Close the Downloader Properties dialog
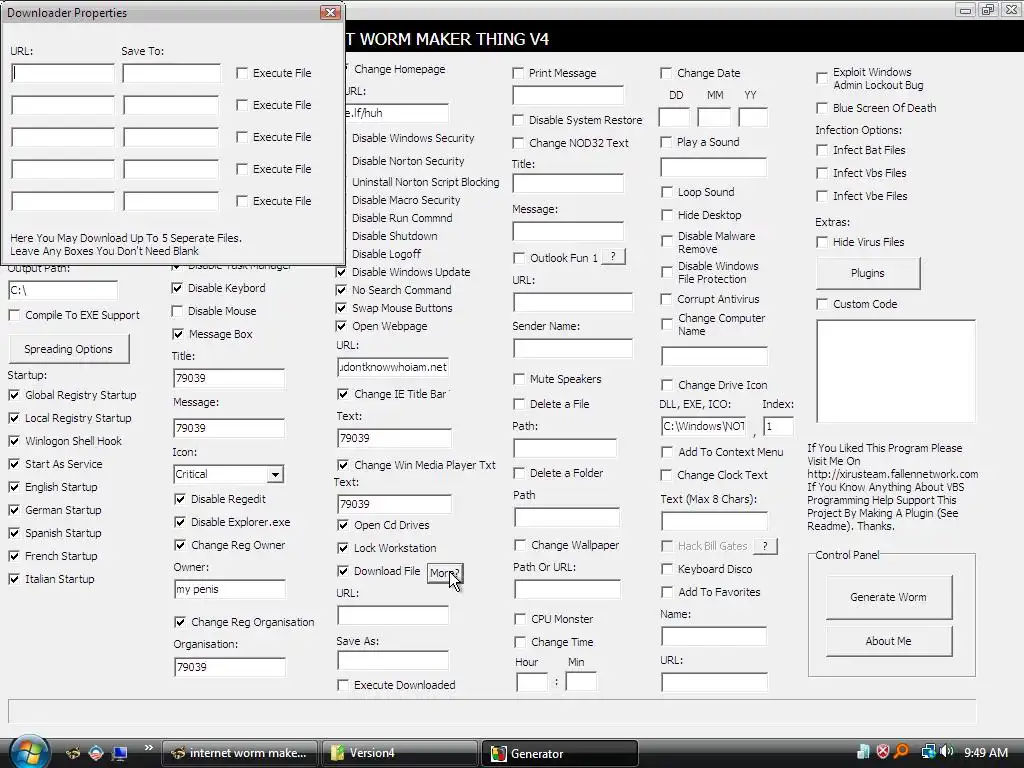 click(x=330, y=12)
